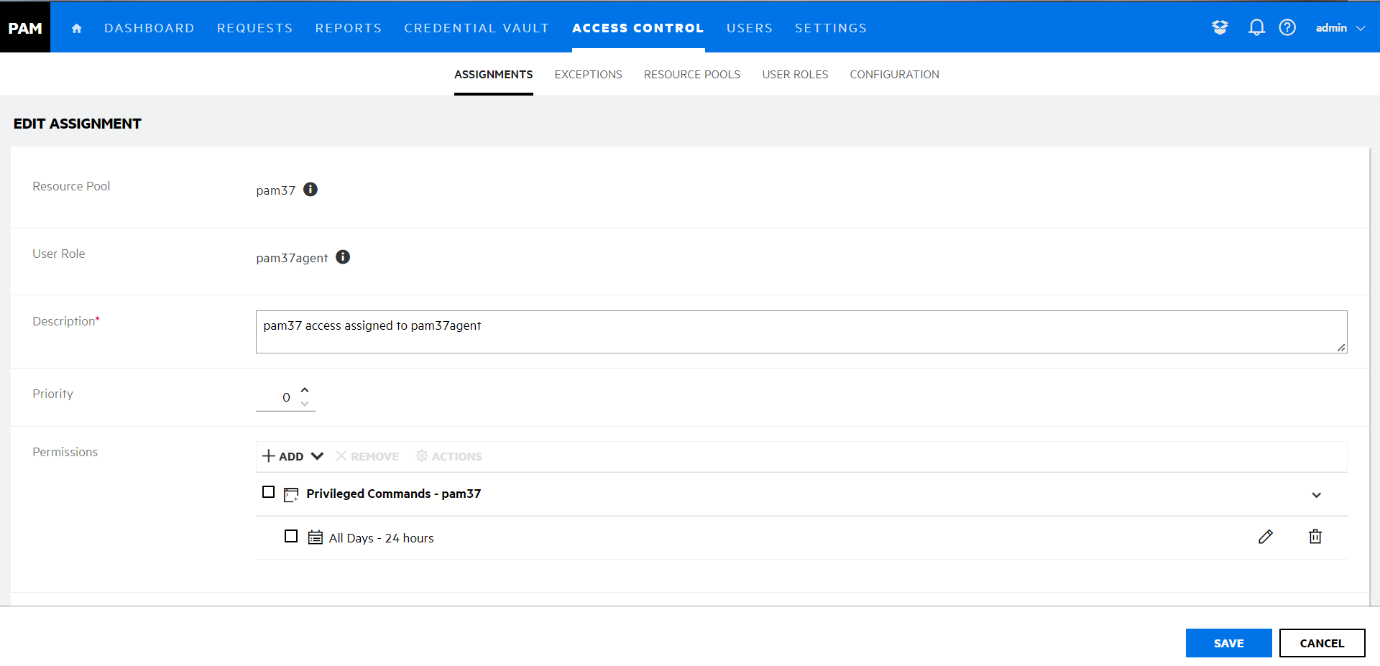Click into the Description text field
Screen dimensions: 1380x666
pyautogui.click(x=800, y=331)
